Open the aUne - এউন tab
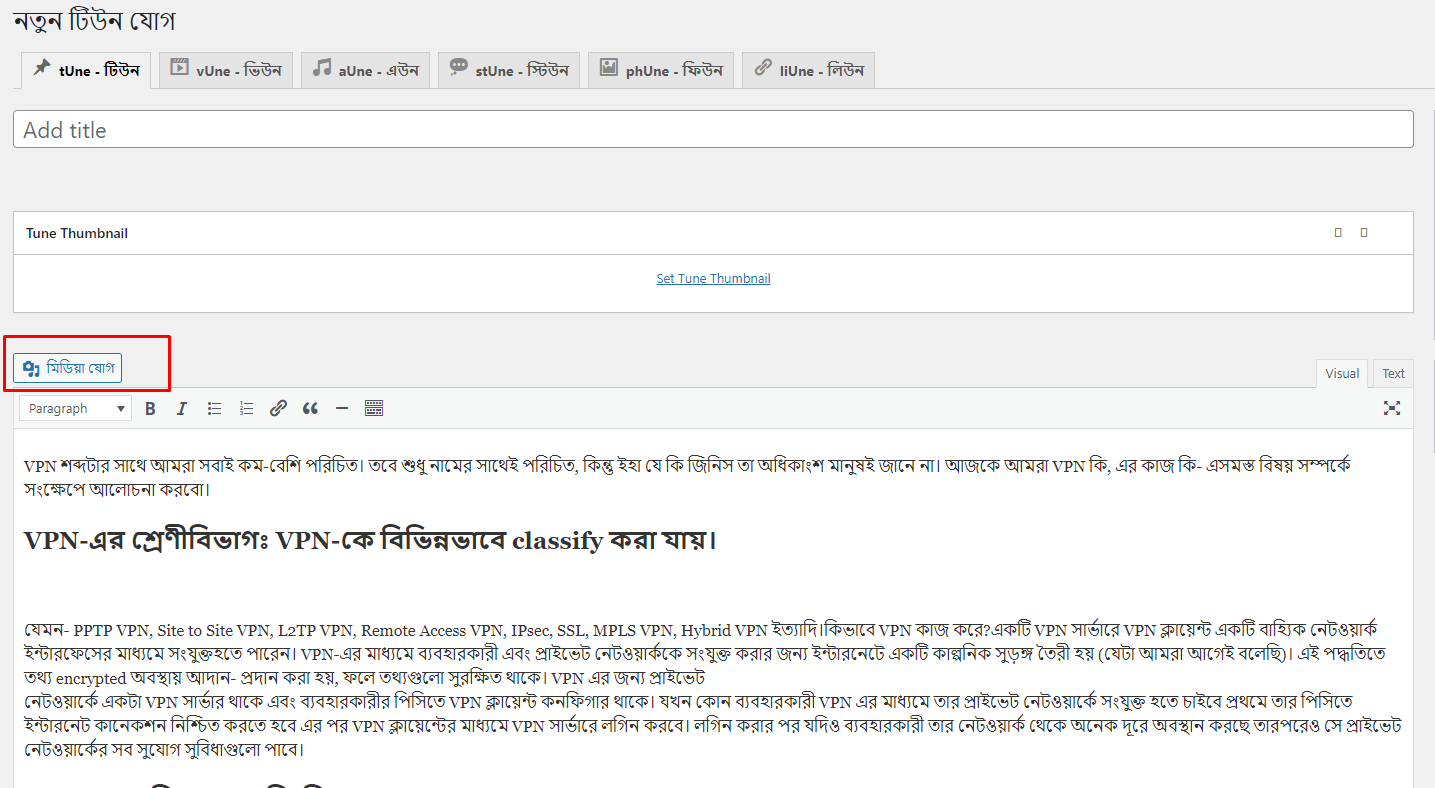Image resolution: width=1435 pixels, height=788 pixels. click(365, 69)
